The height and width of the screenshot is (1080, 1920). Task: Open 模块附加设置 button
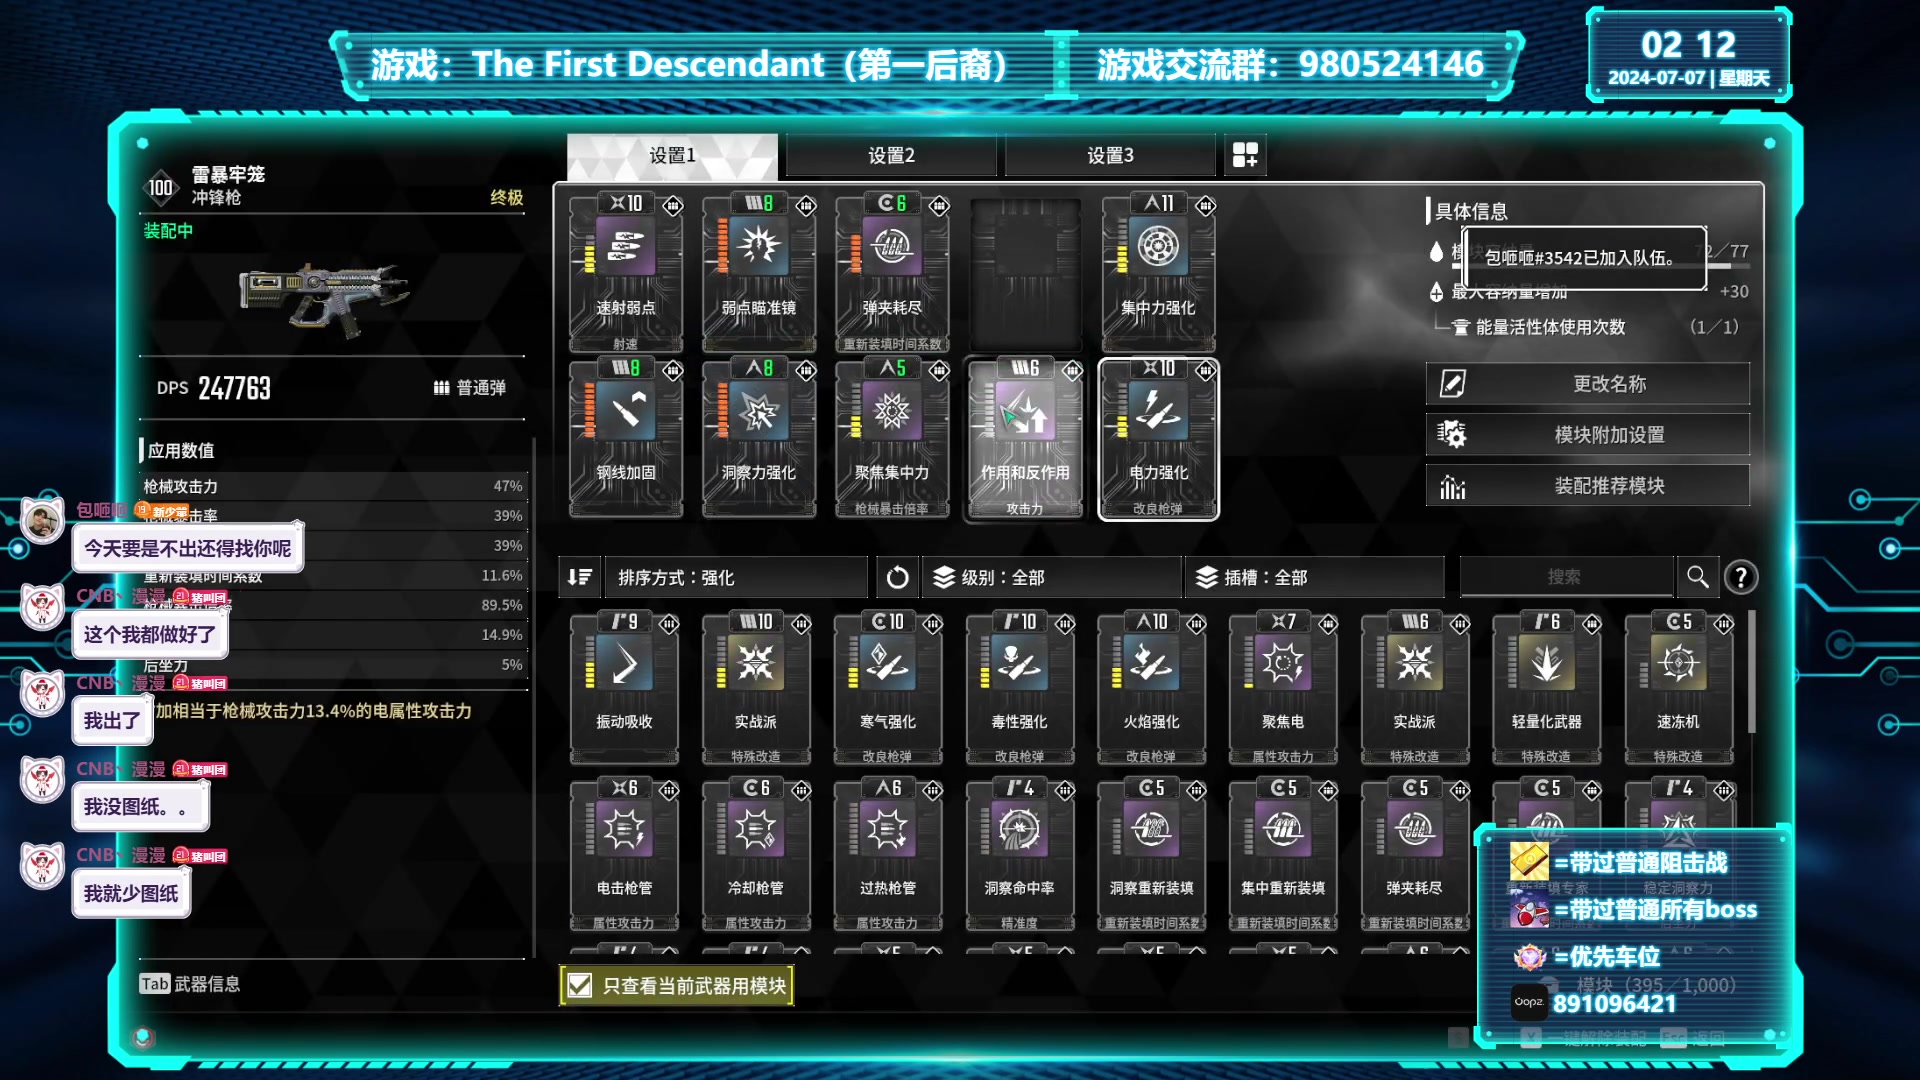tap(1587, 435)
